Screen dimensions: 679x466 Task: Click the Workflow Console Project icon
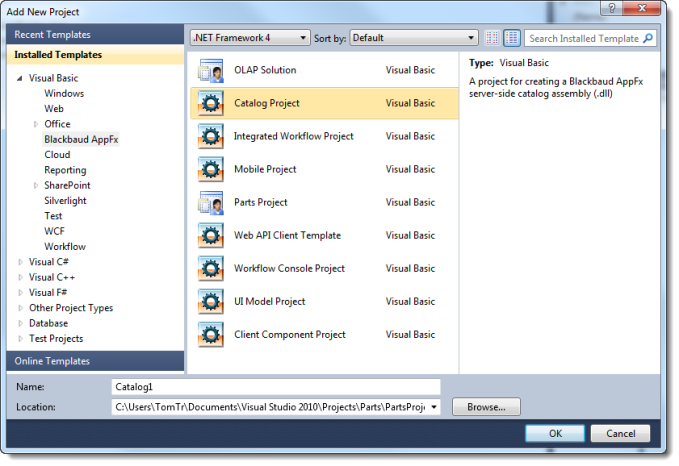coord(211,269)
